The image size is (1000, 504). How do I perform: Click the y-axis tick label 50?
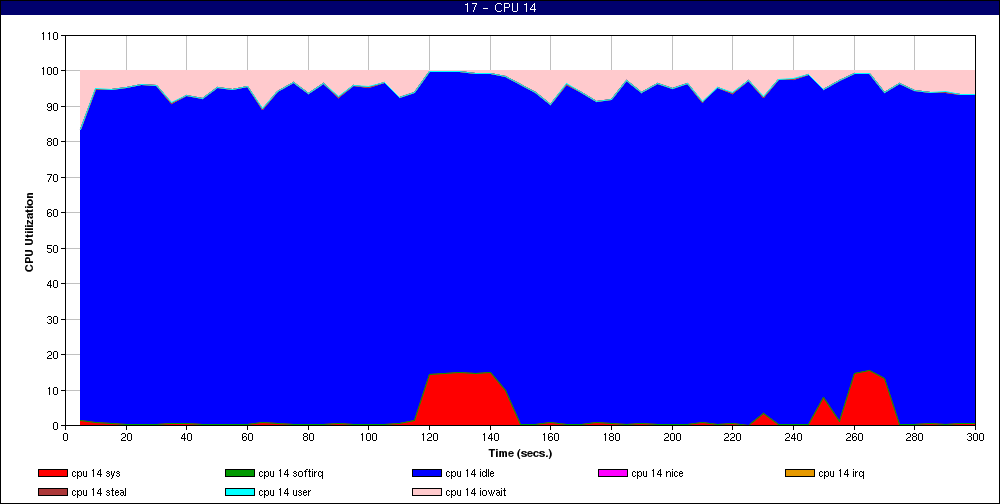[x=52, y=248]
